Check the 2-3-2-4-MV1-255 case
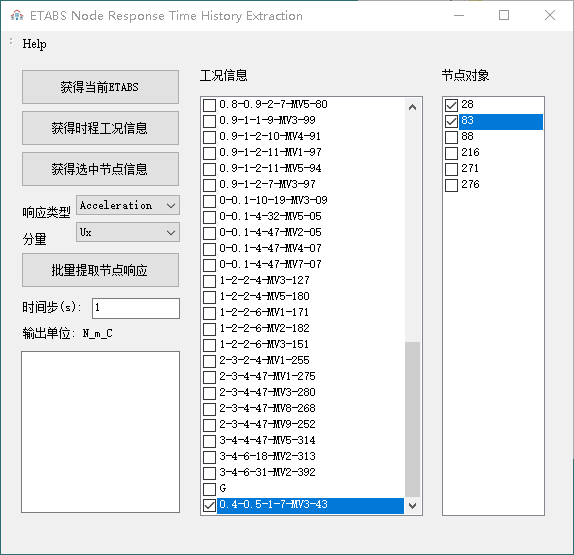The image size is (574, 555). [209, 361]
